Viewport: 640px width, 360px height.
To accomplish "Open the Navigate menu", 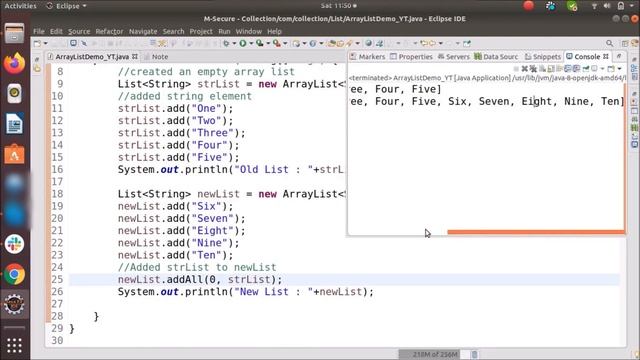I will tap(143, 31).
